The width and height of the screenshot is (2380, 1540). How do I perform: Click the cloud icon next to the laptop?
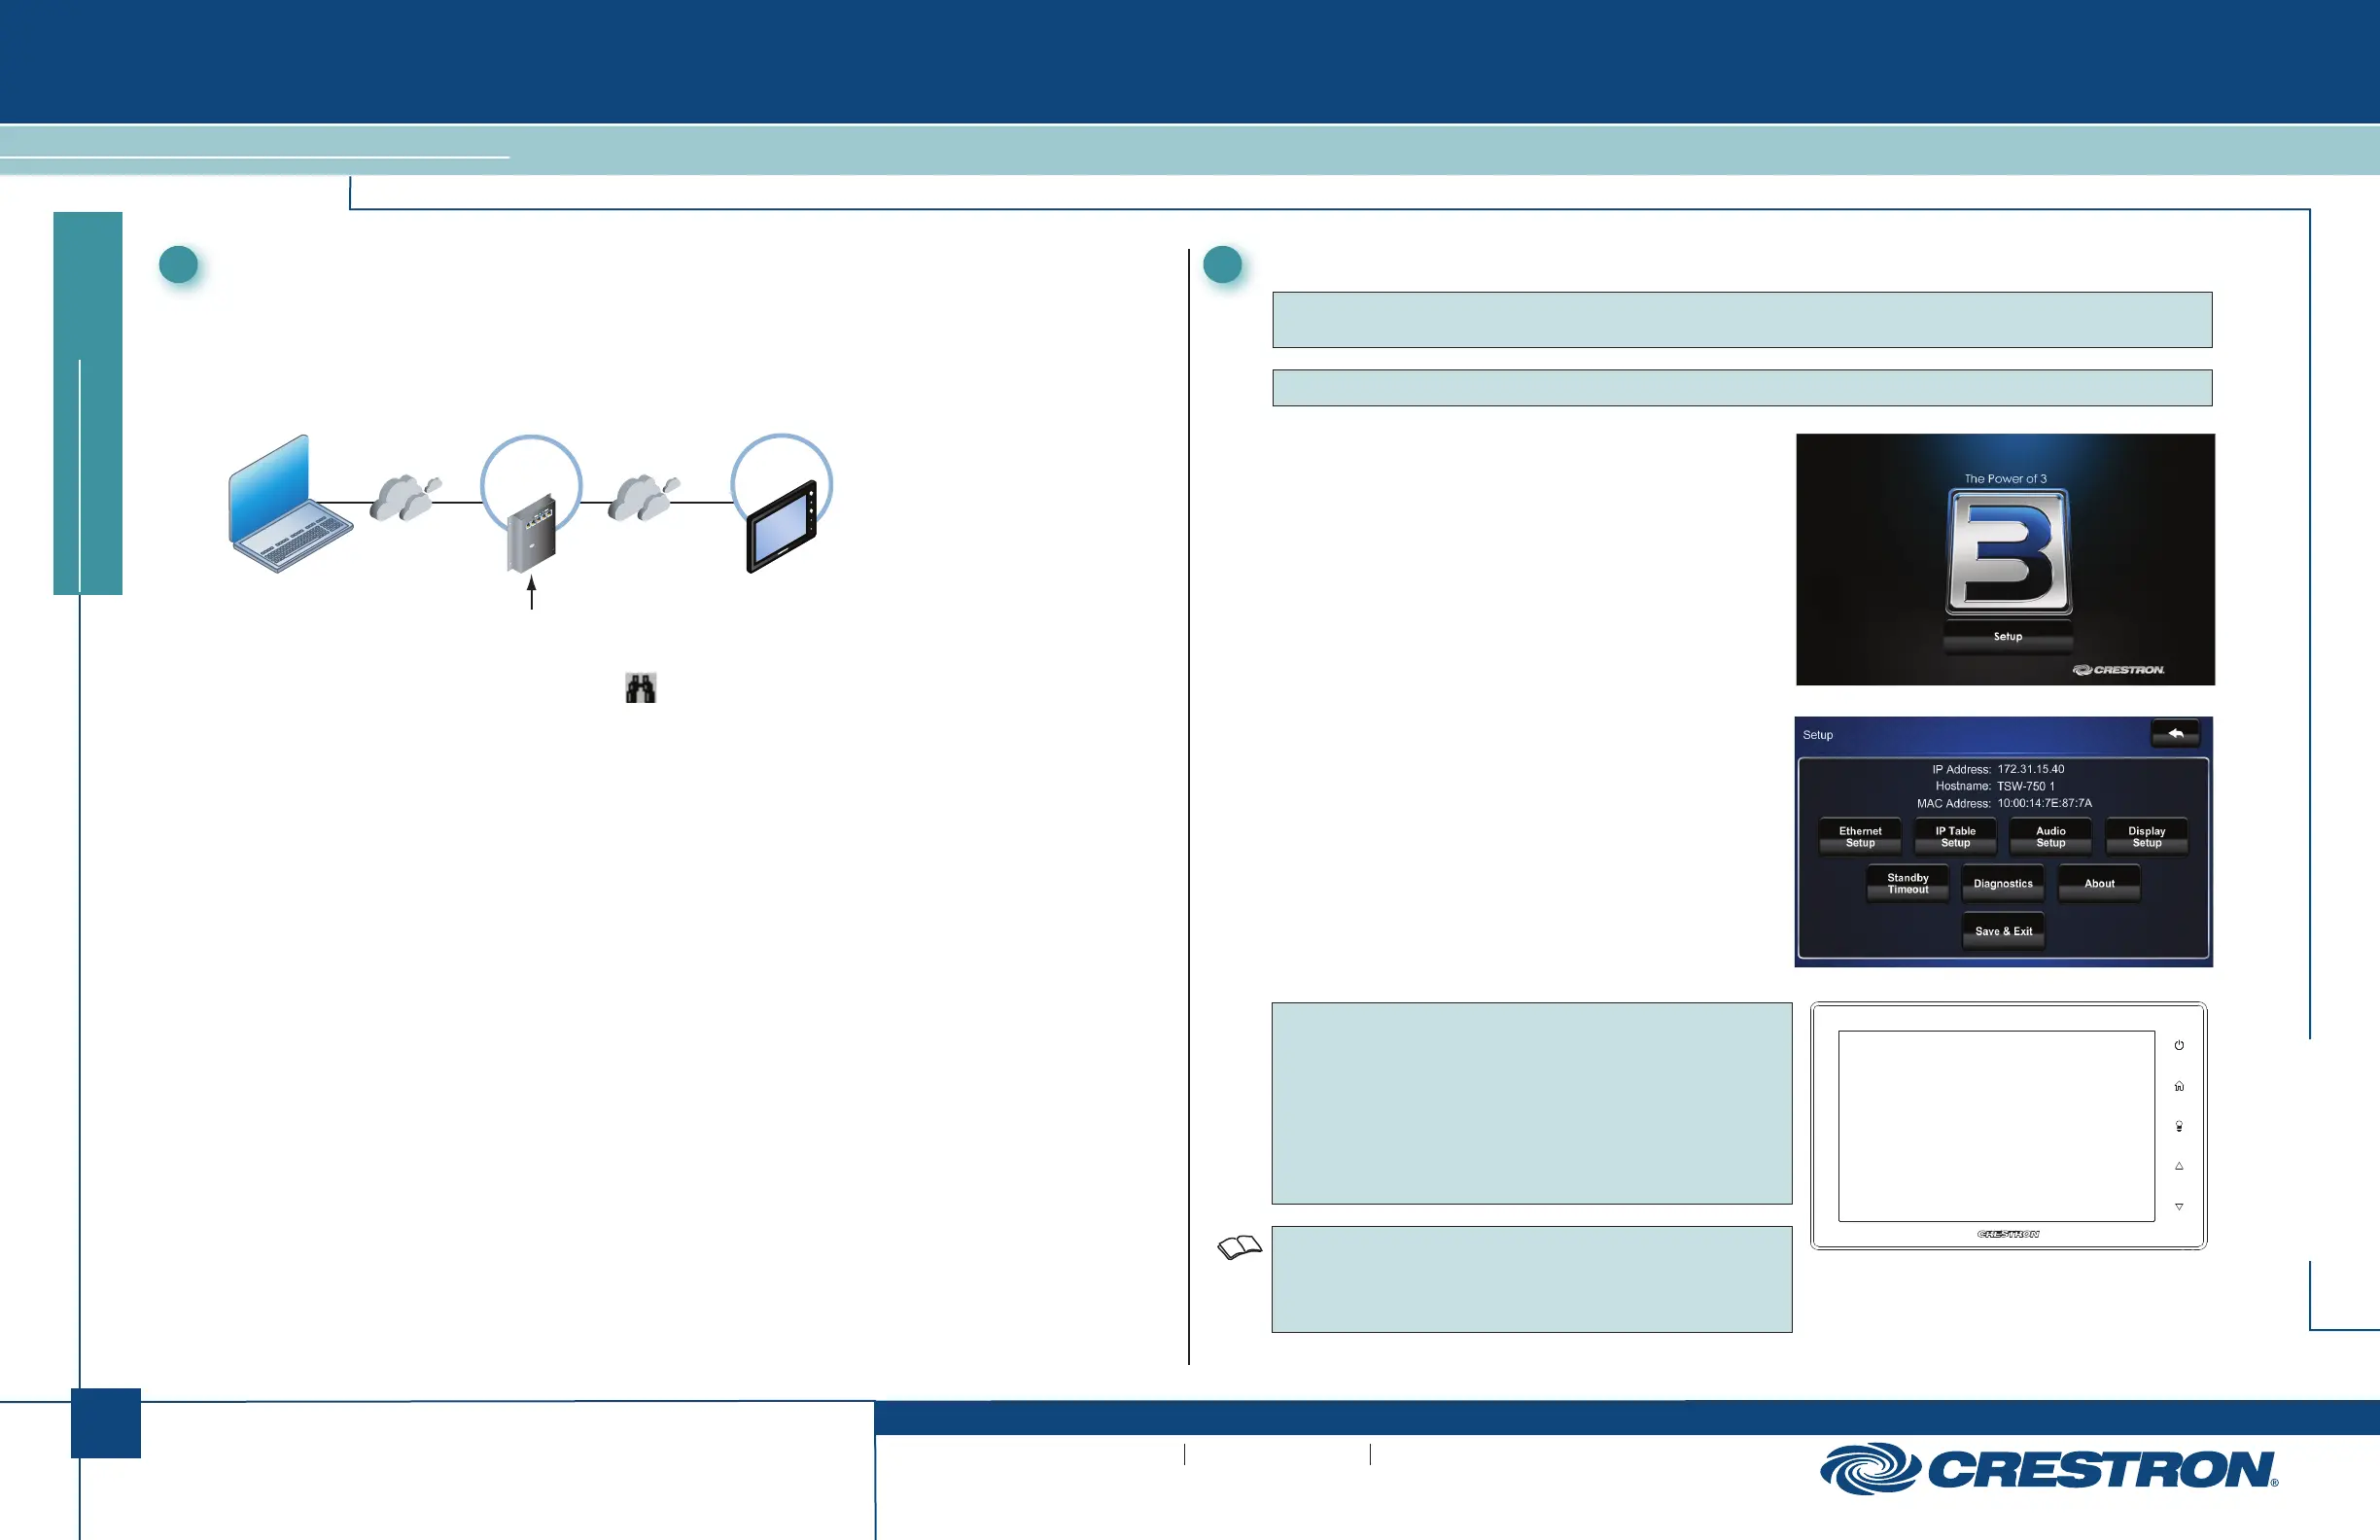tap(405, 498)
